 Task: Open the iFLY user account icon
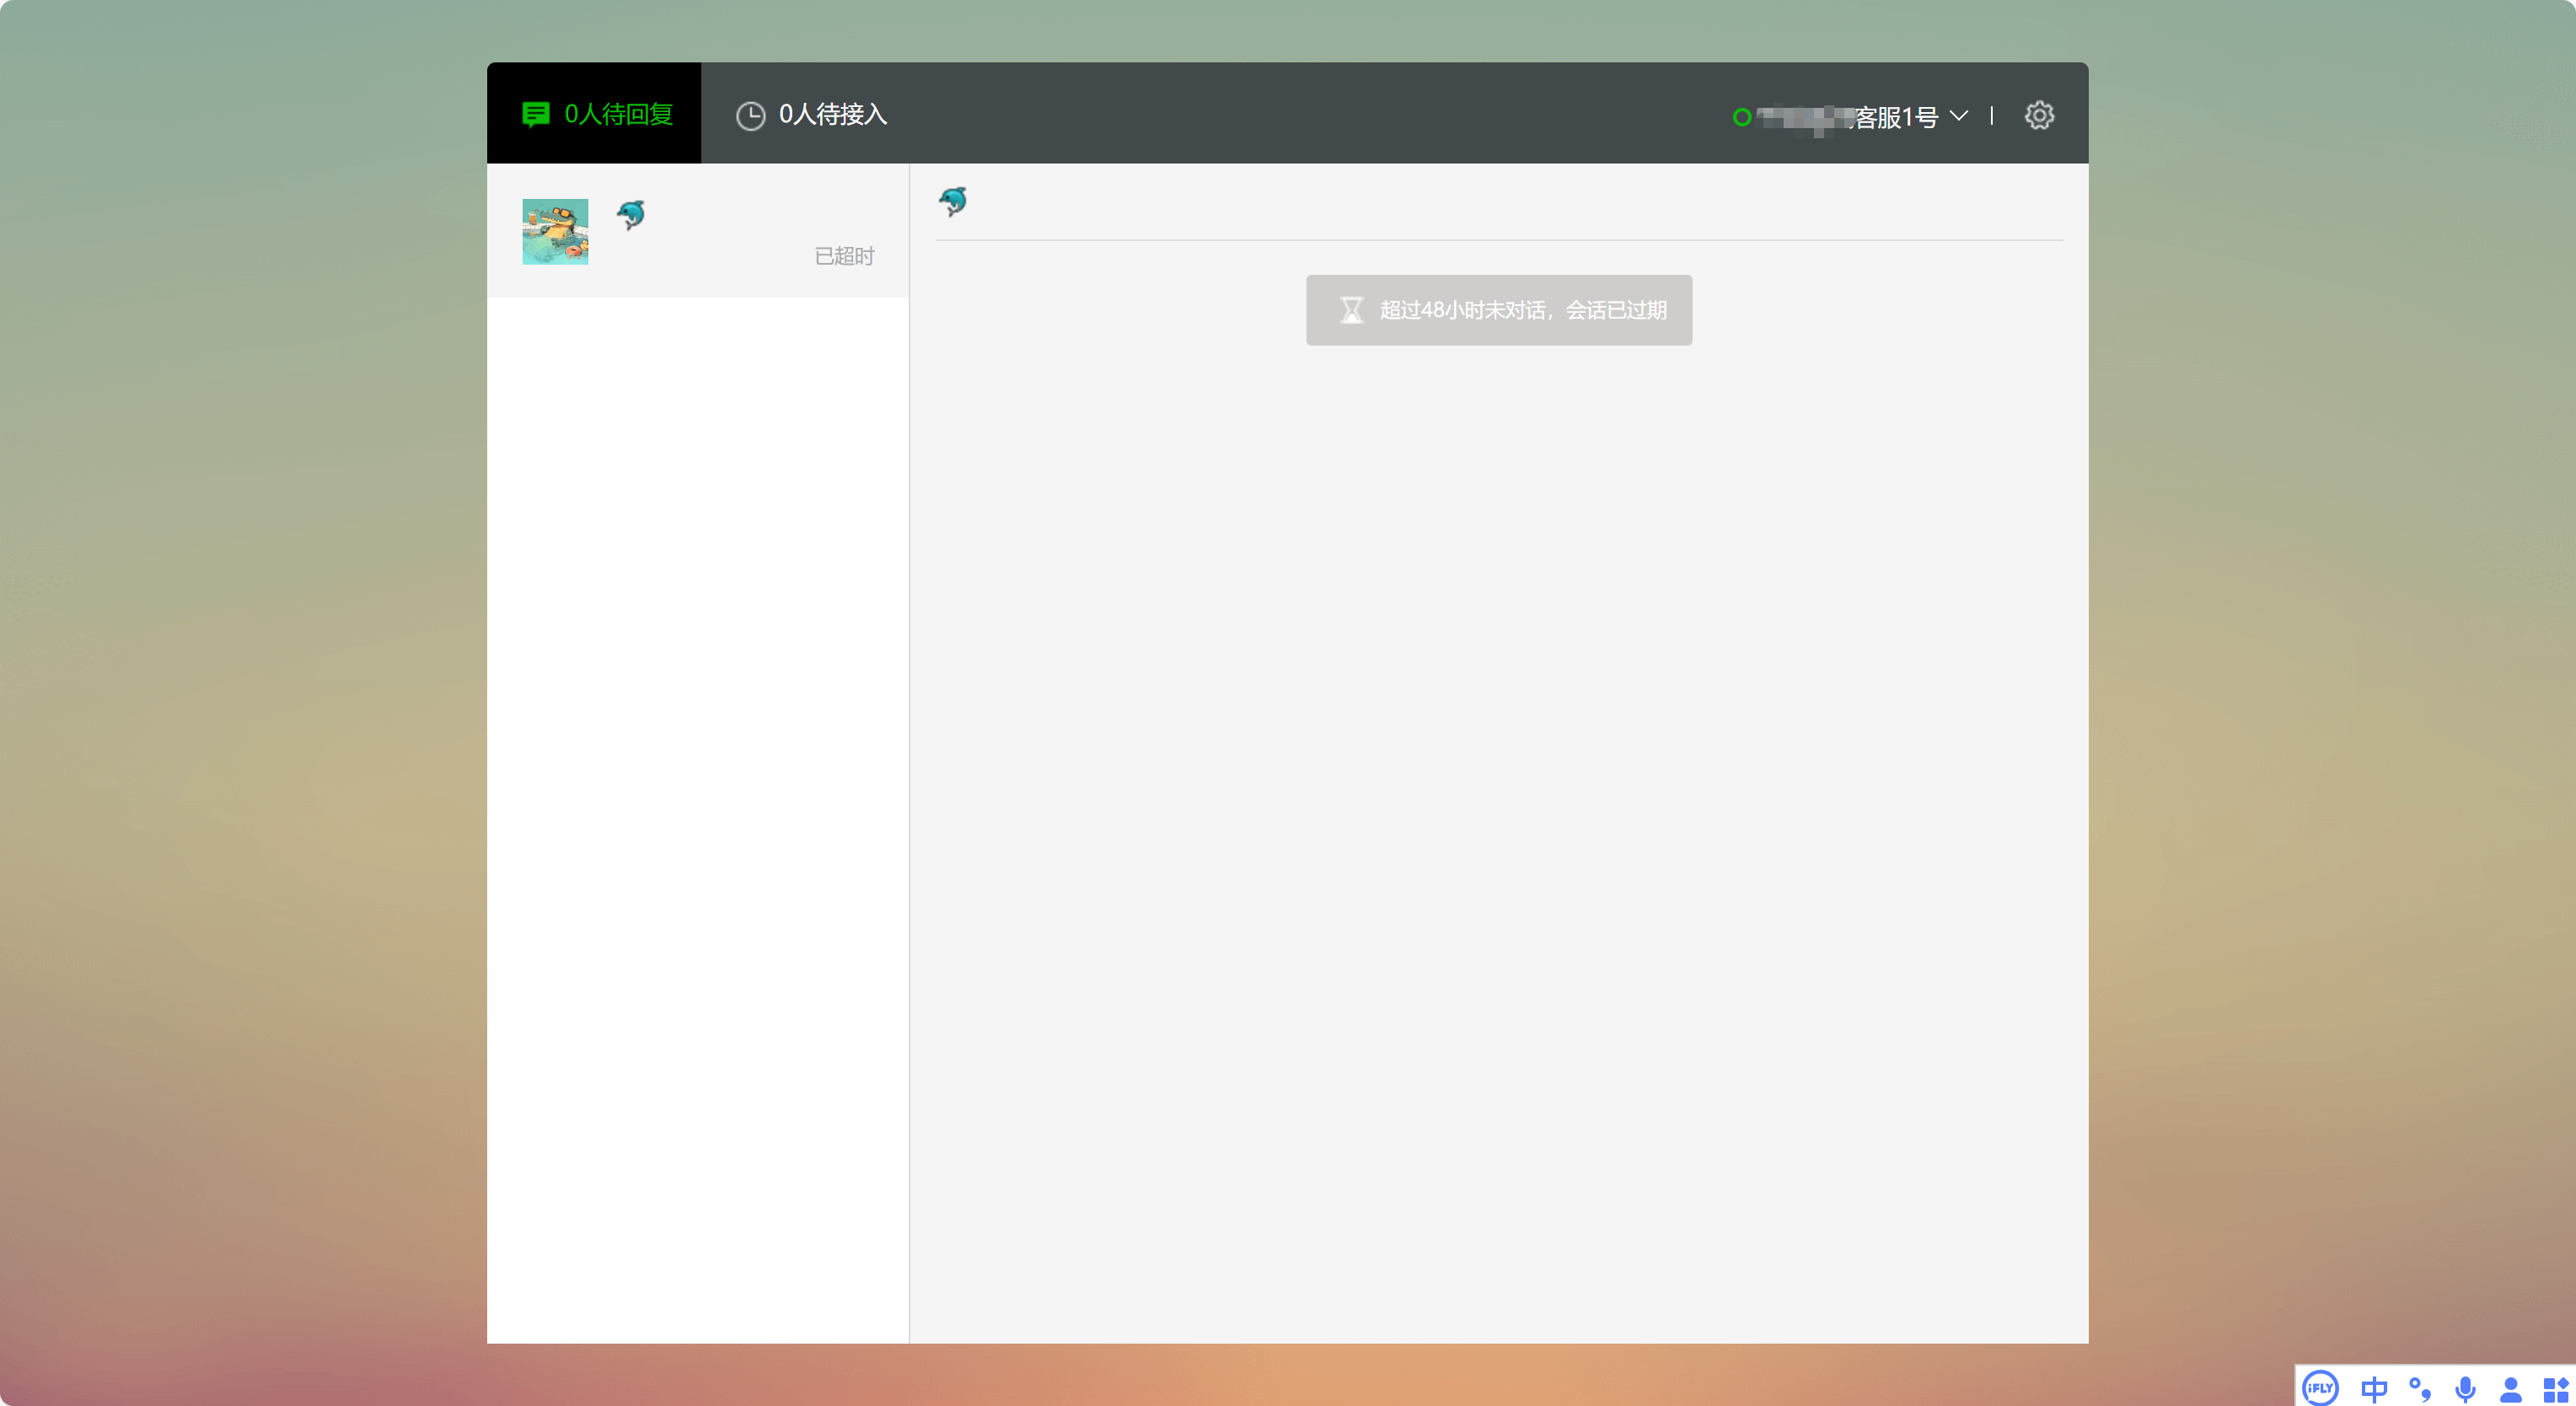(2510, 1388)
